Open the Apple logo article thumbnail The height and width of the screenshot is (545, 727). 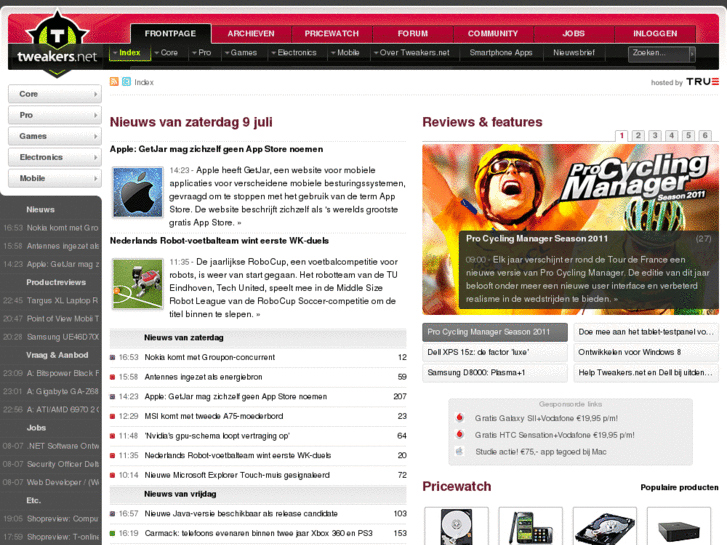point(138,192)
